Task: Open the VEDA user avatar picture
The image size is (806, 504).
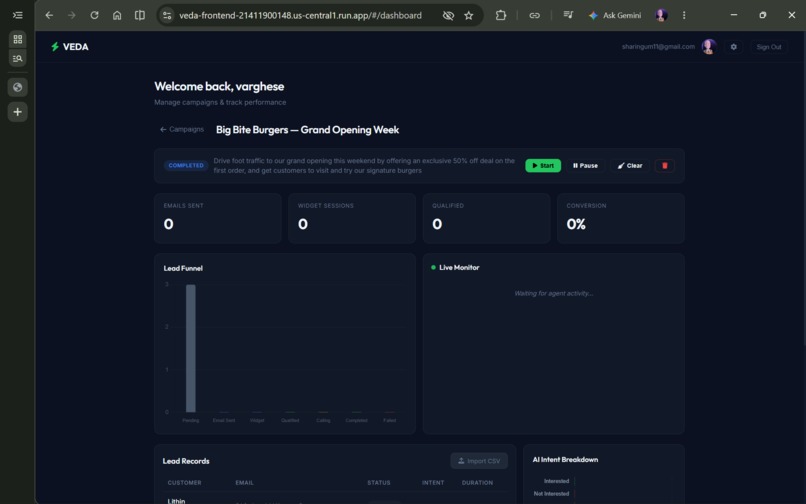Action: (x=709, y=47)
